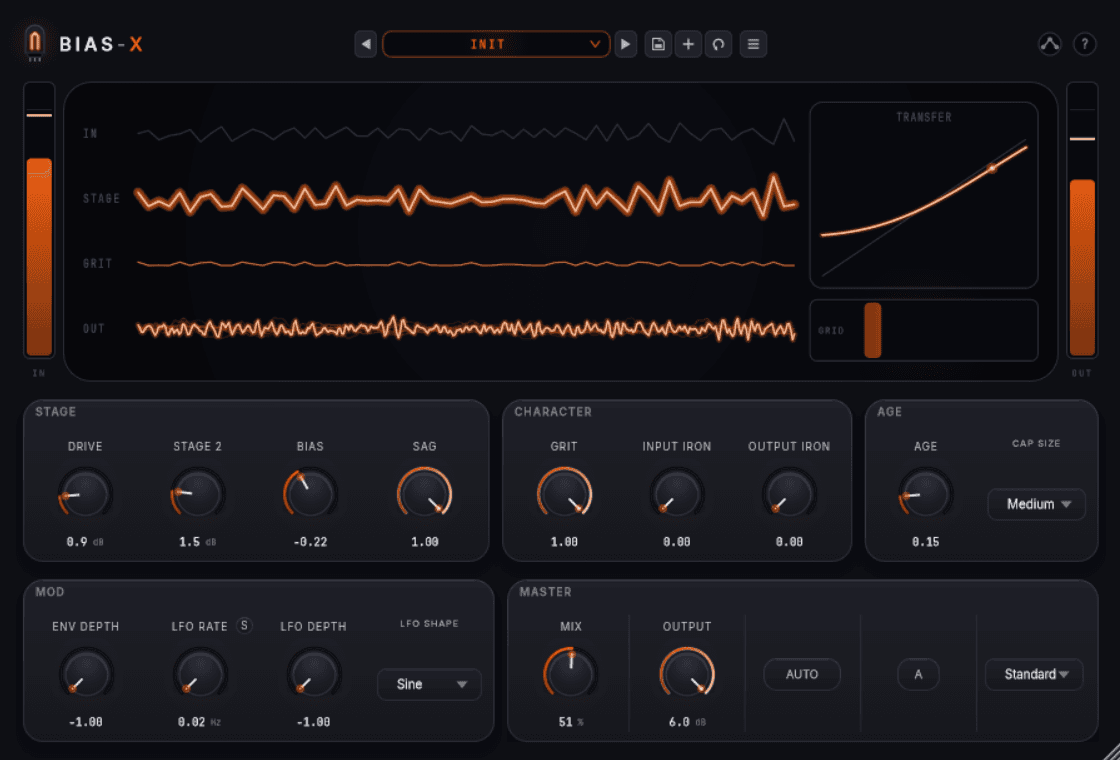This screenshot has height=760, width=1120.
Task: Click the Env Depth knob
Action: click(85, 674)
